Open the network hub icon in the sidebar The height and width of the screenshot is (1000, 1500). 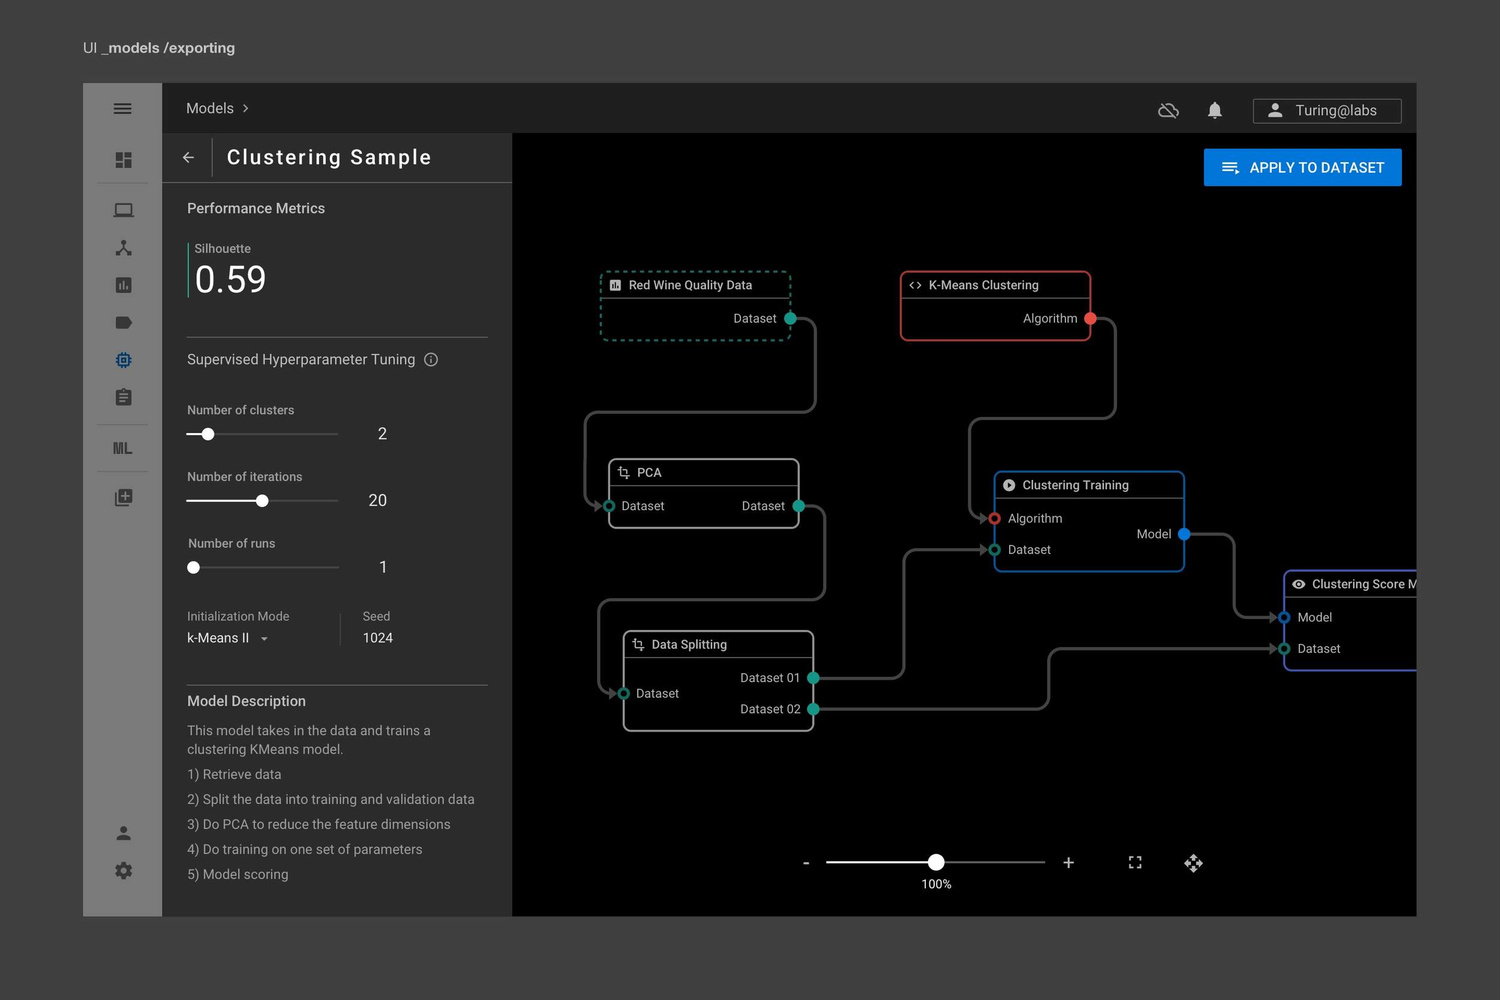pos(123,248)
